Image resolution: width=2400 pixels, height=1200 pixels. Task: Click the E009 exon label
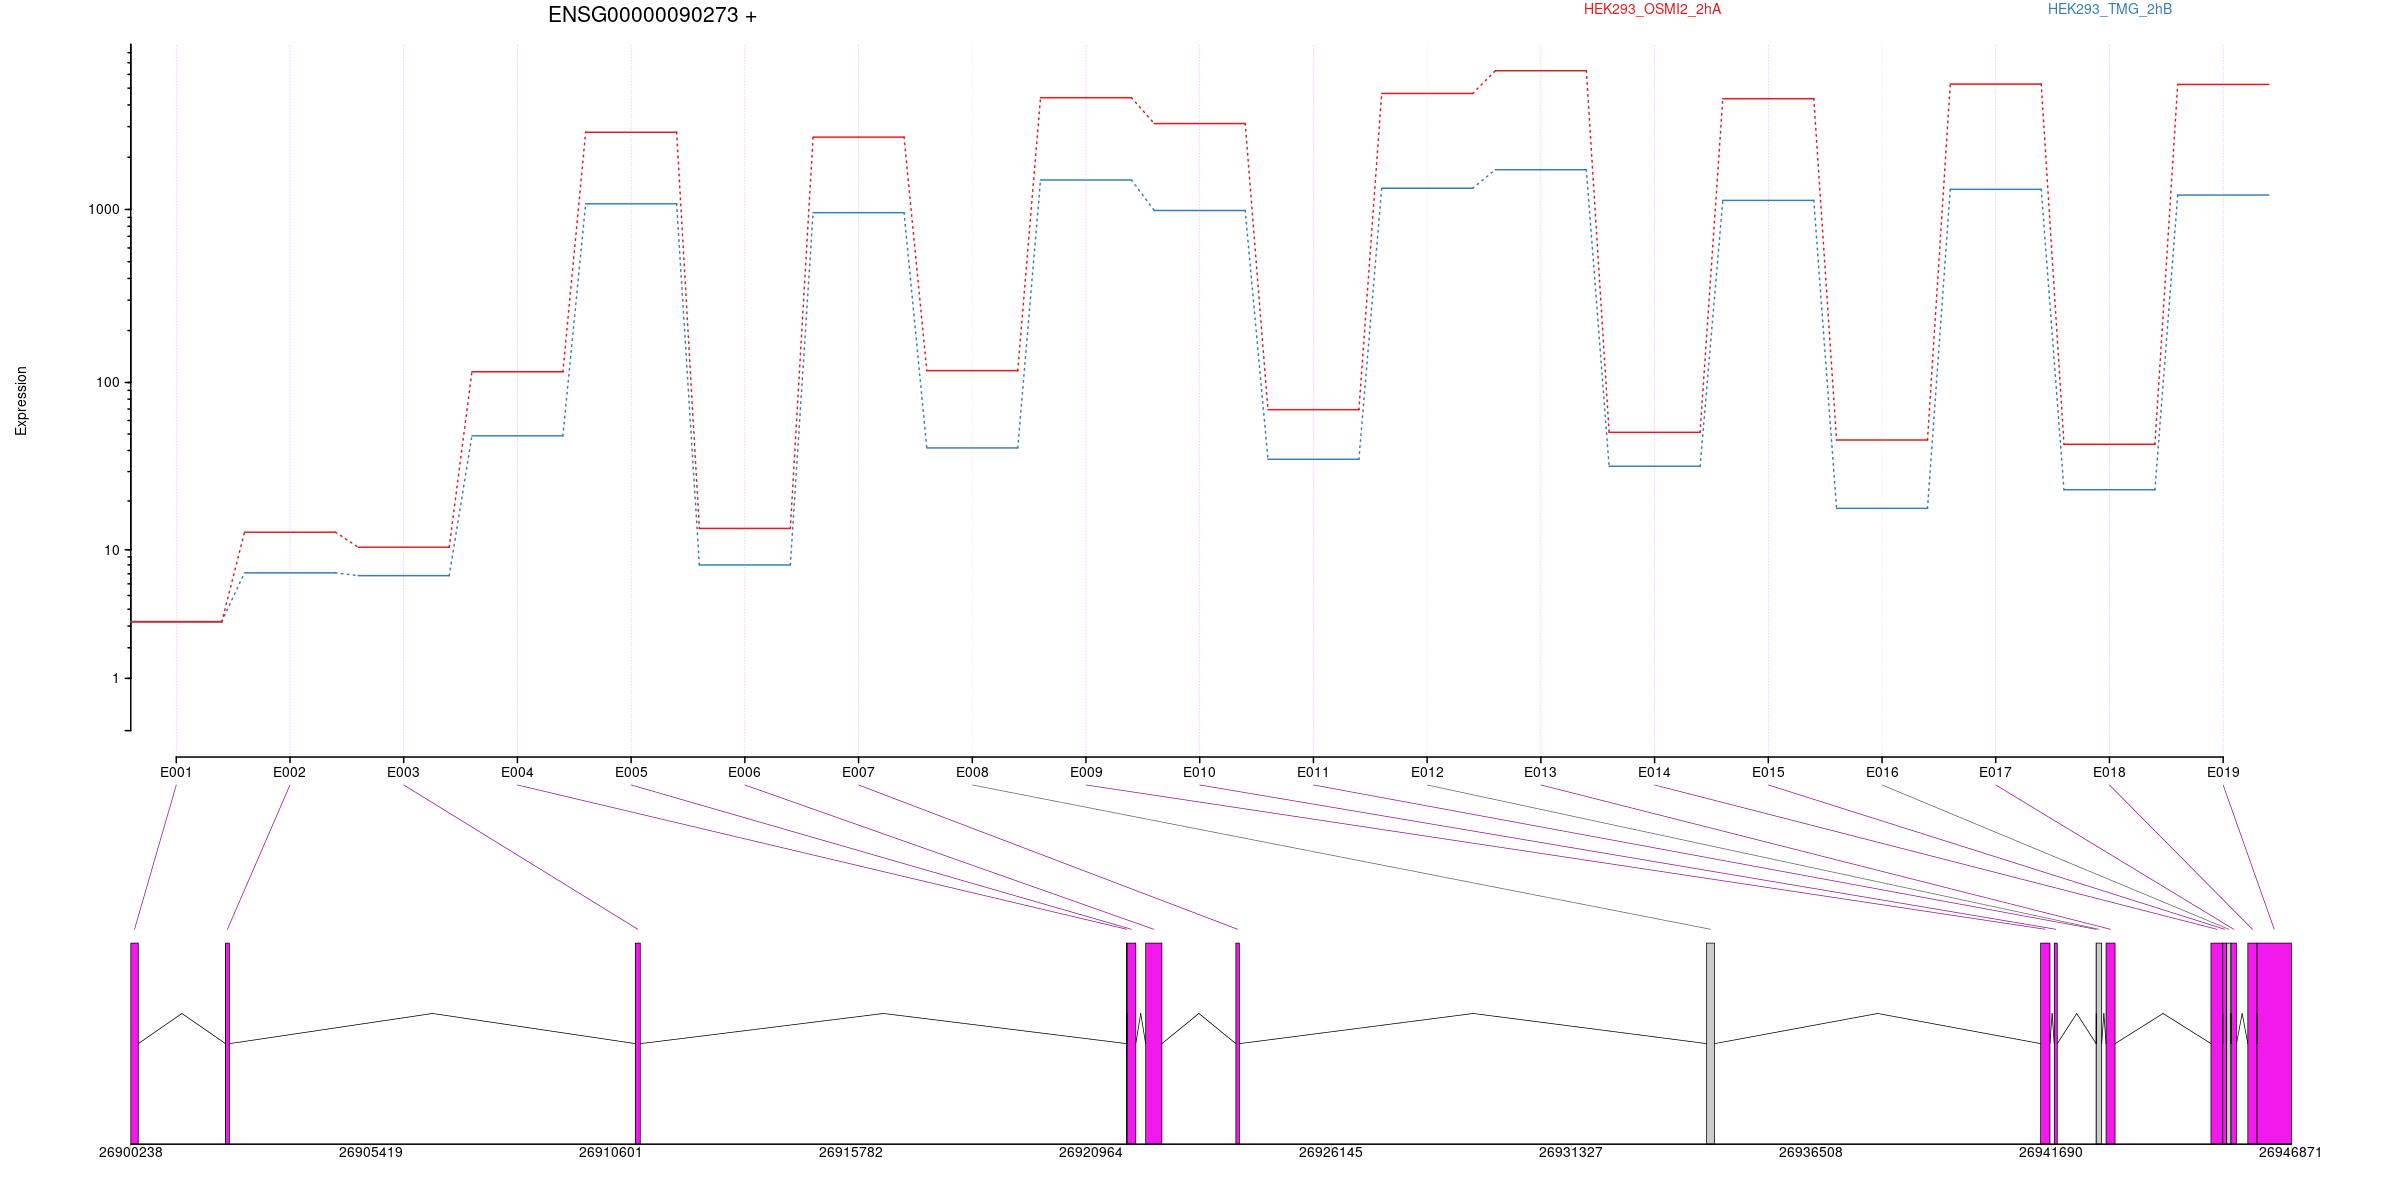pos(1086,772)
